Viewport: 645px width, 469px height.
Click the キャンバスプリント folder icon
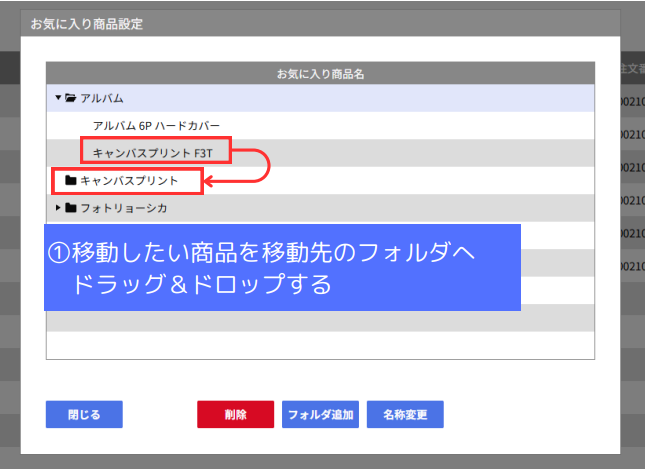pos(70,181)
